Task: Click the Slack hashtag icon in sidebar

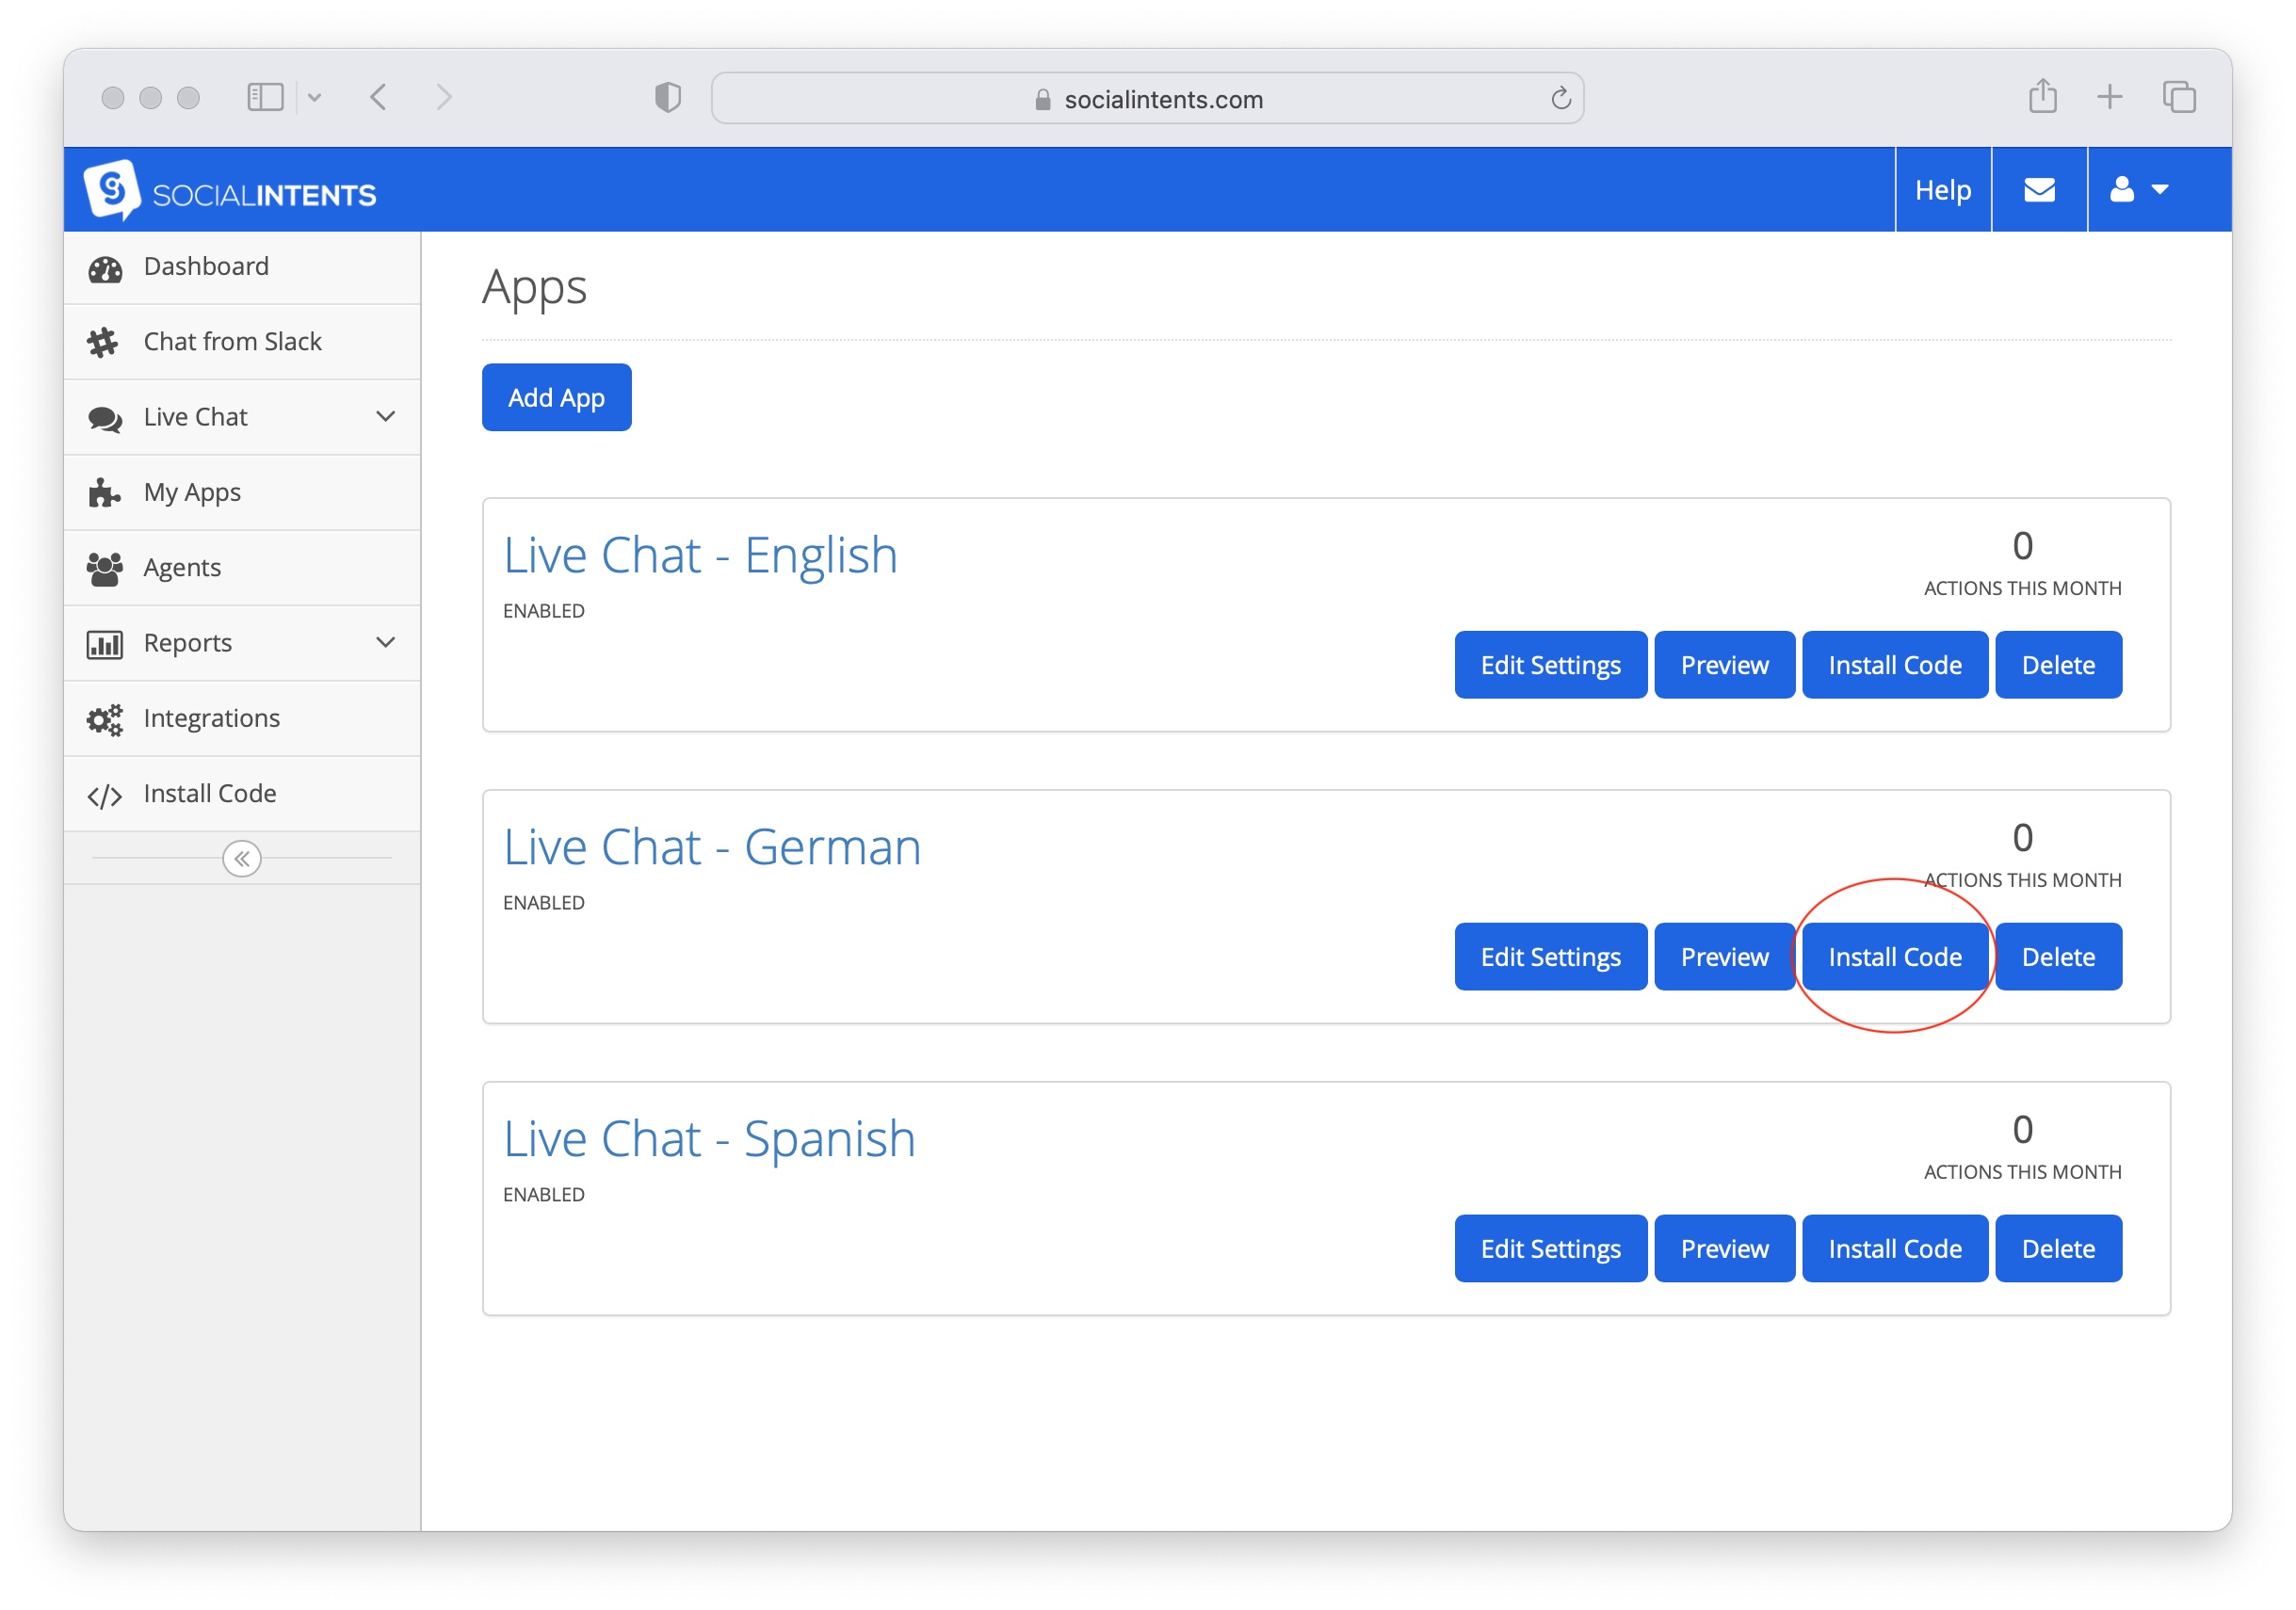Action: click(x=103, y=343)
